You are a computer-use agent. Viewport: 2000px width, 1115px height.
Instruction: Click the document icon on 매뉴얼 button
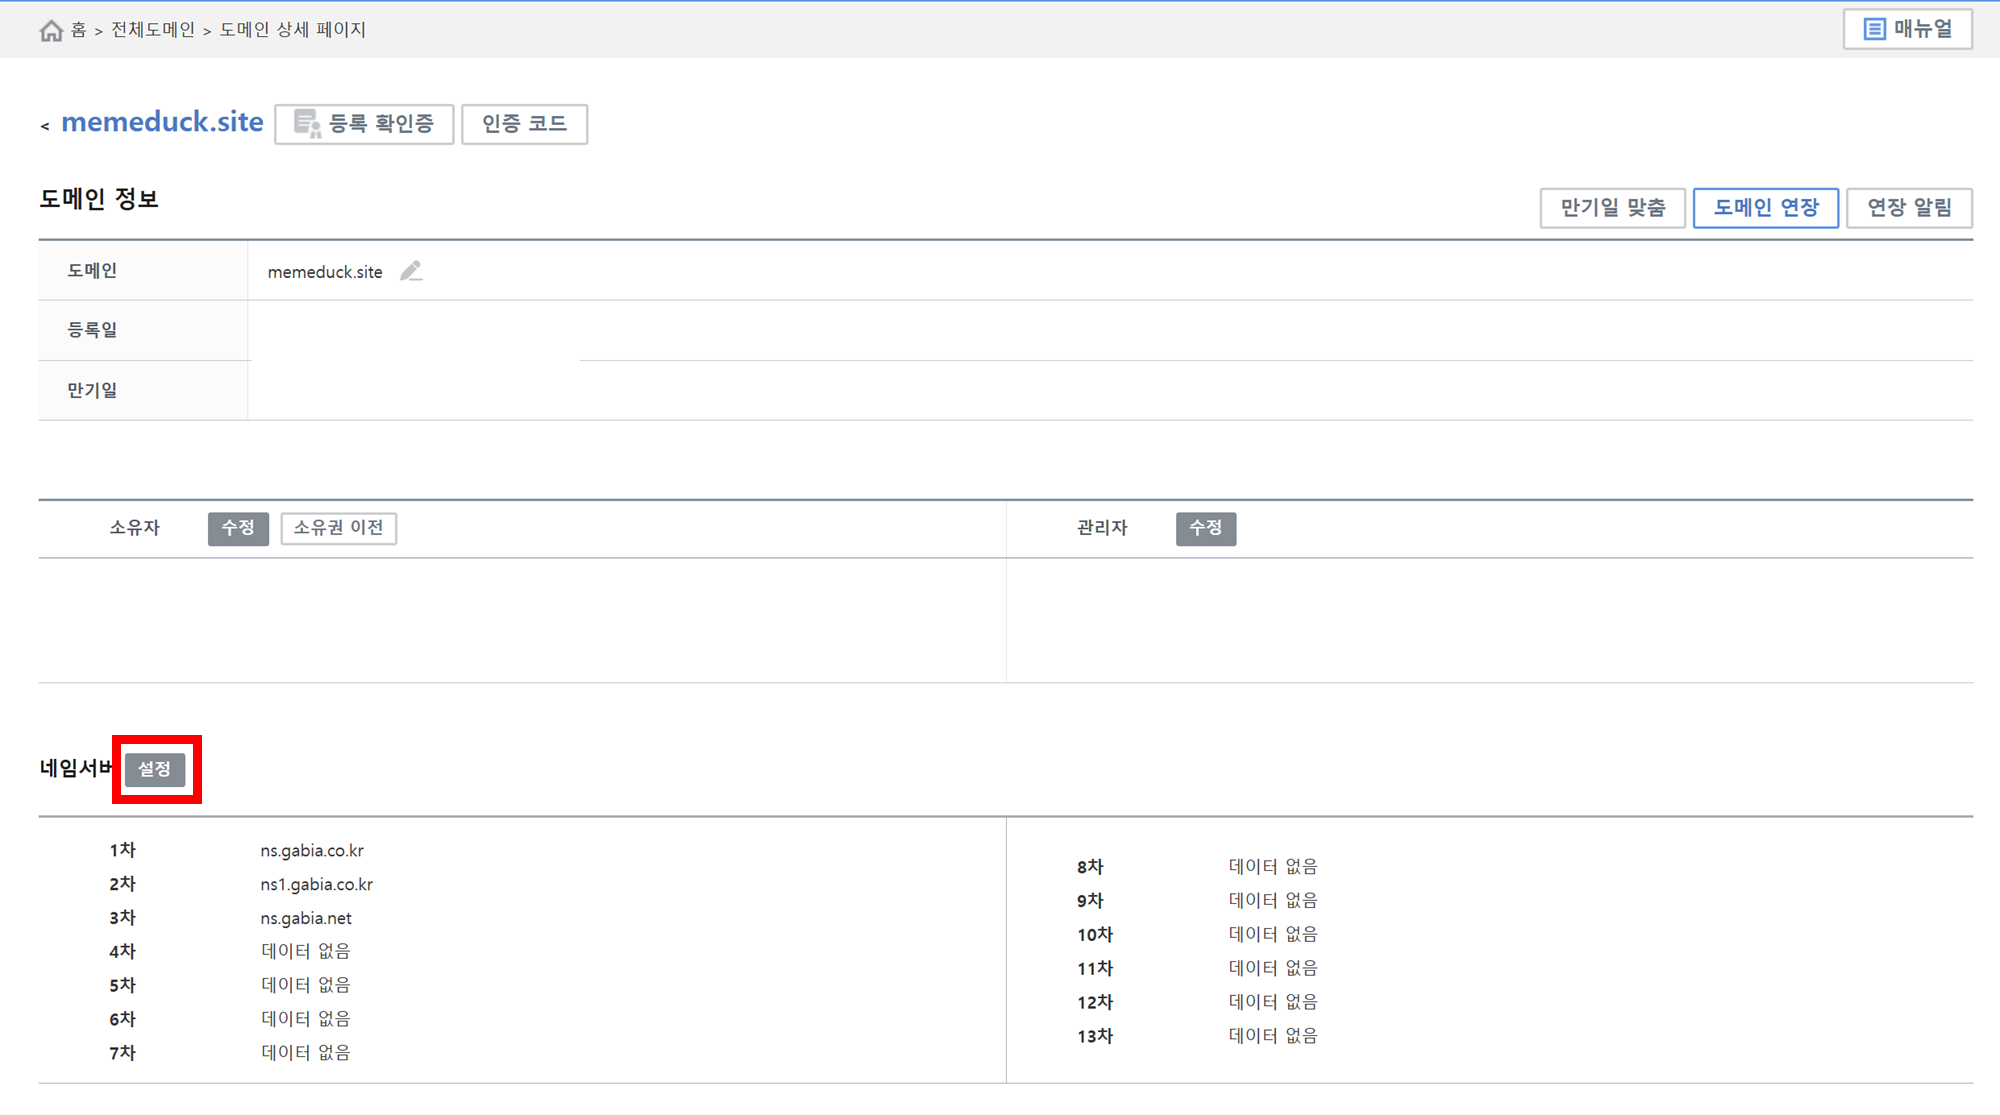[1874, 29]
